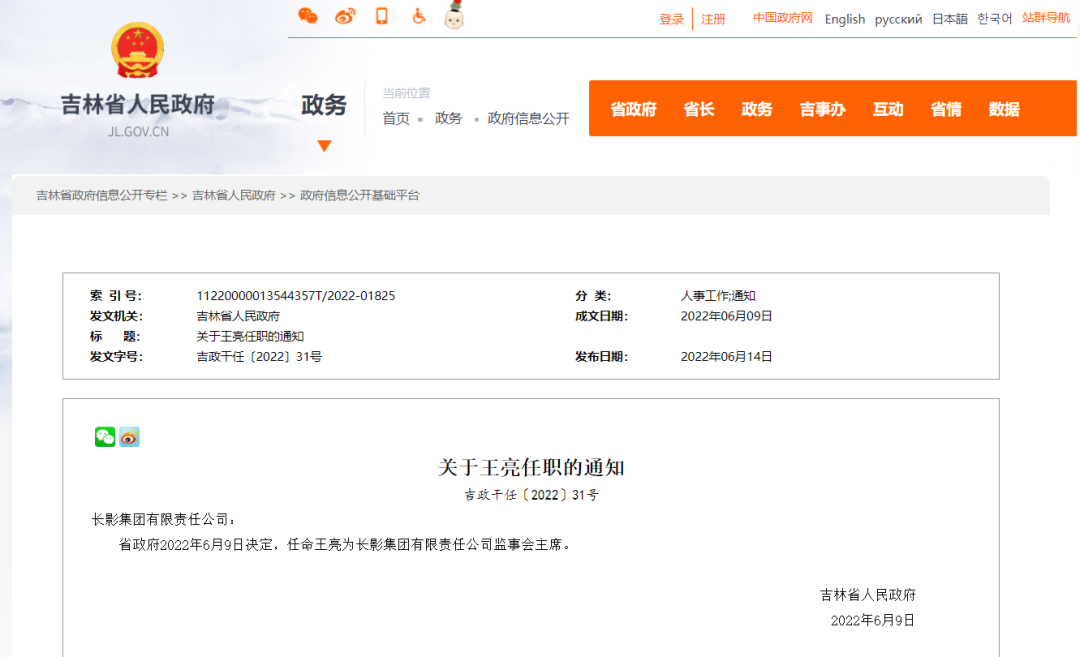
Task: Go to 政府信息公开 in location path
Action: (528, 118)
